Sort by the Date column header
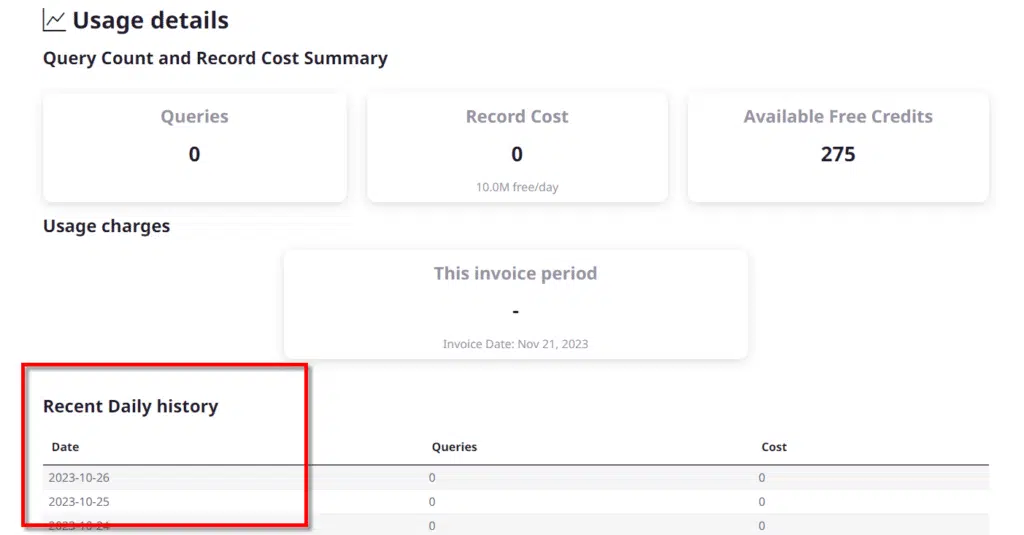Image resolution: width=1024 pixels, height=535 pixels. pos(65,447)
